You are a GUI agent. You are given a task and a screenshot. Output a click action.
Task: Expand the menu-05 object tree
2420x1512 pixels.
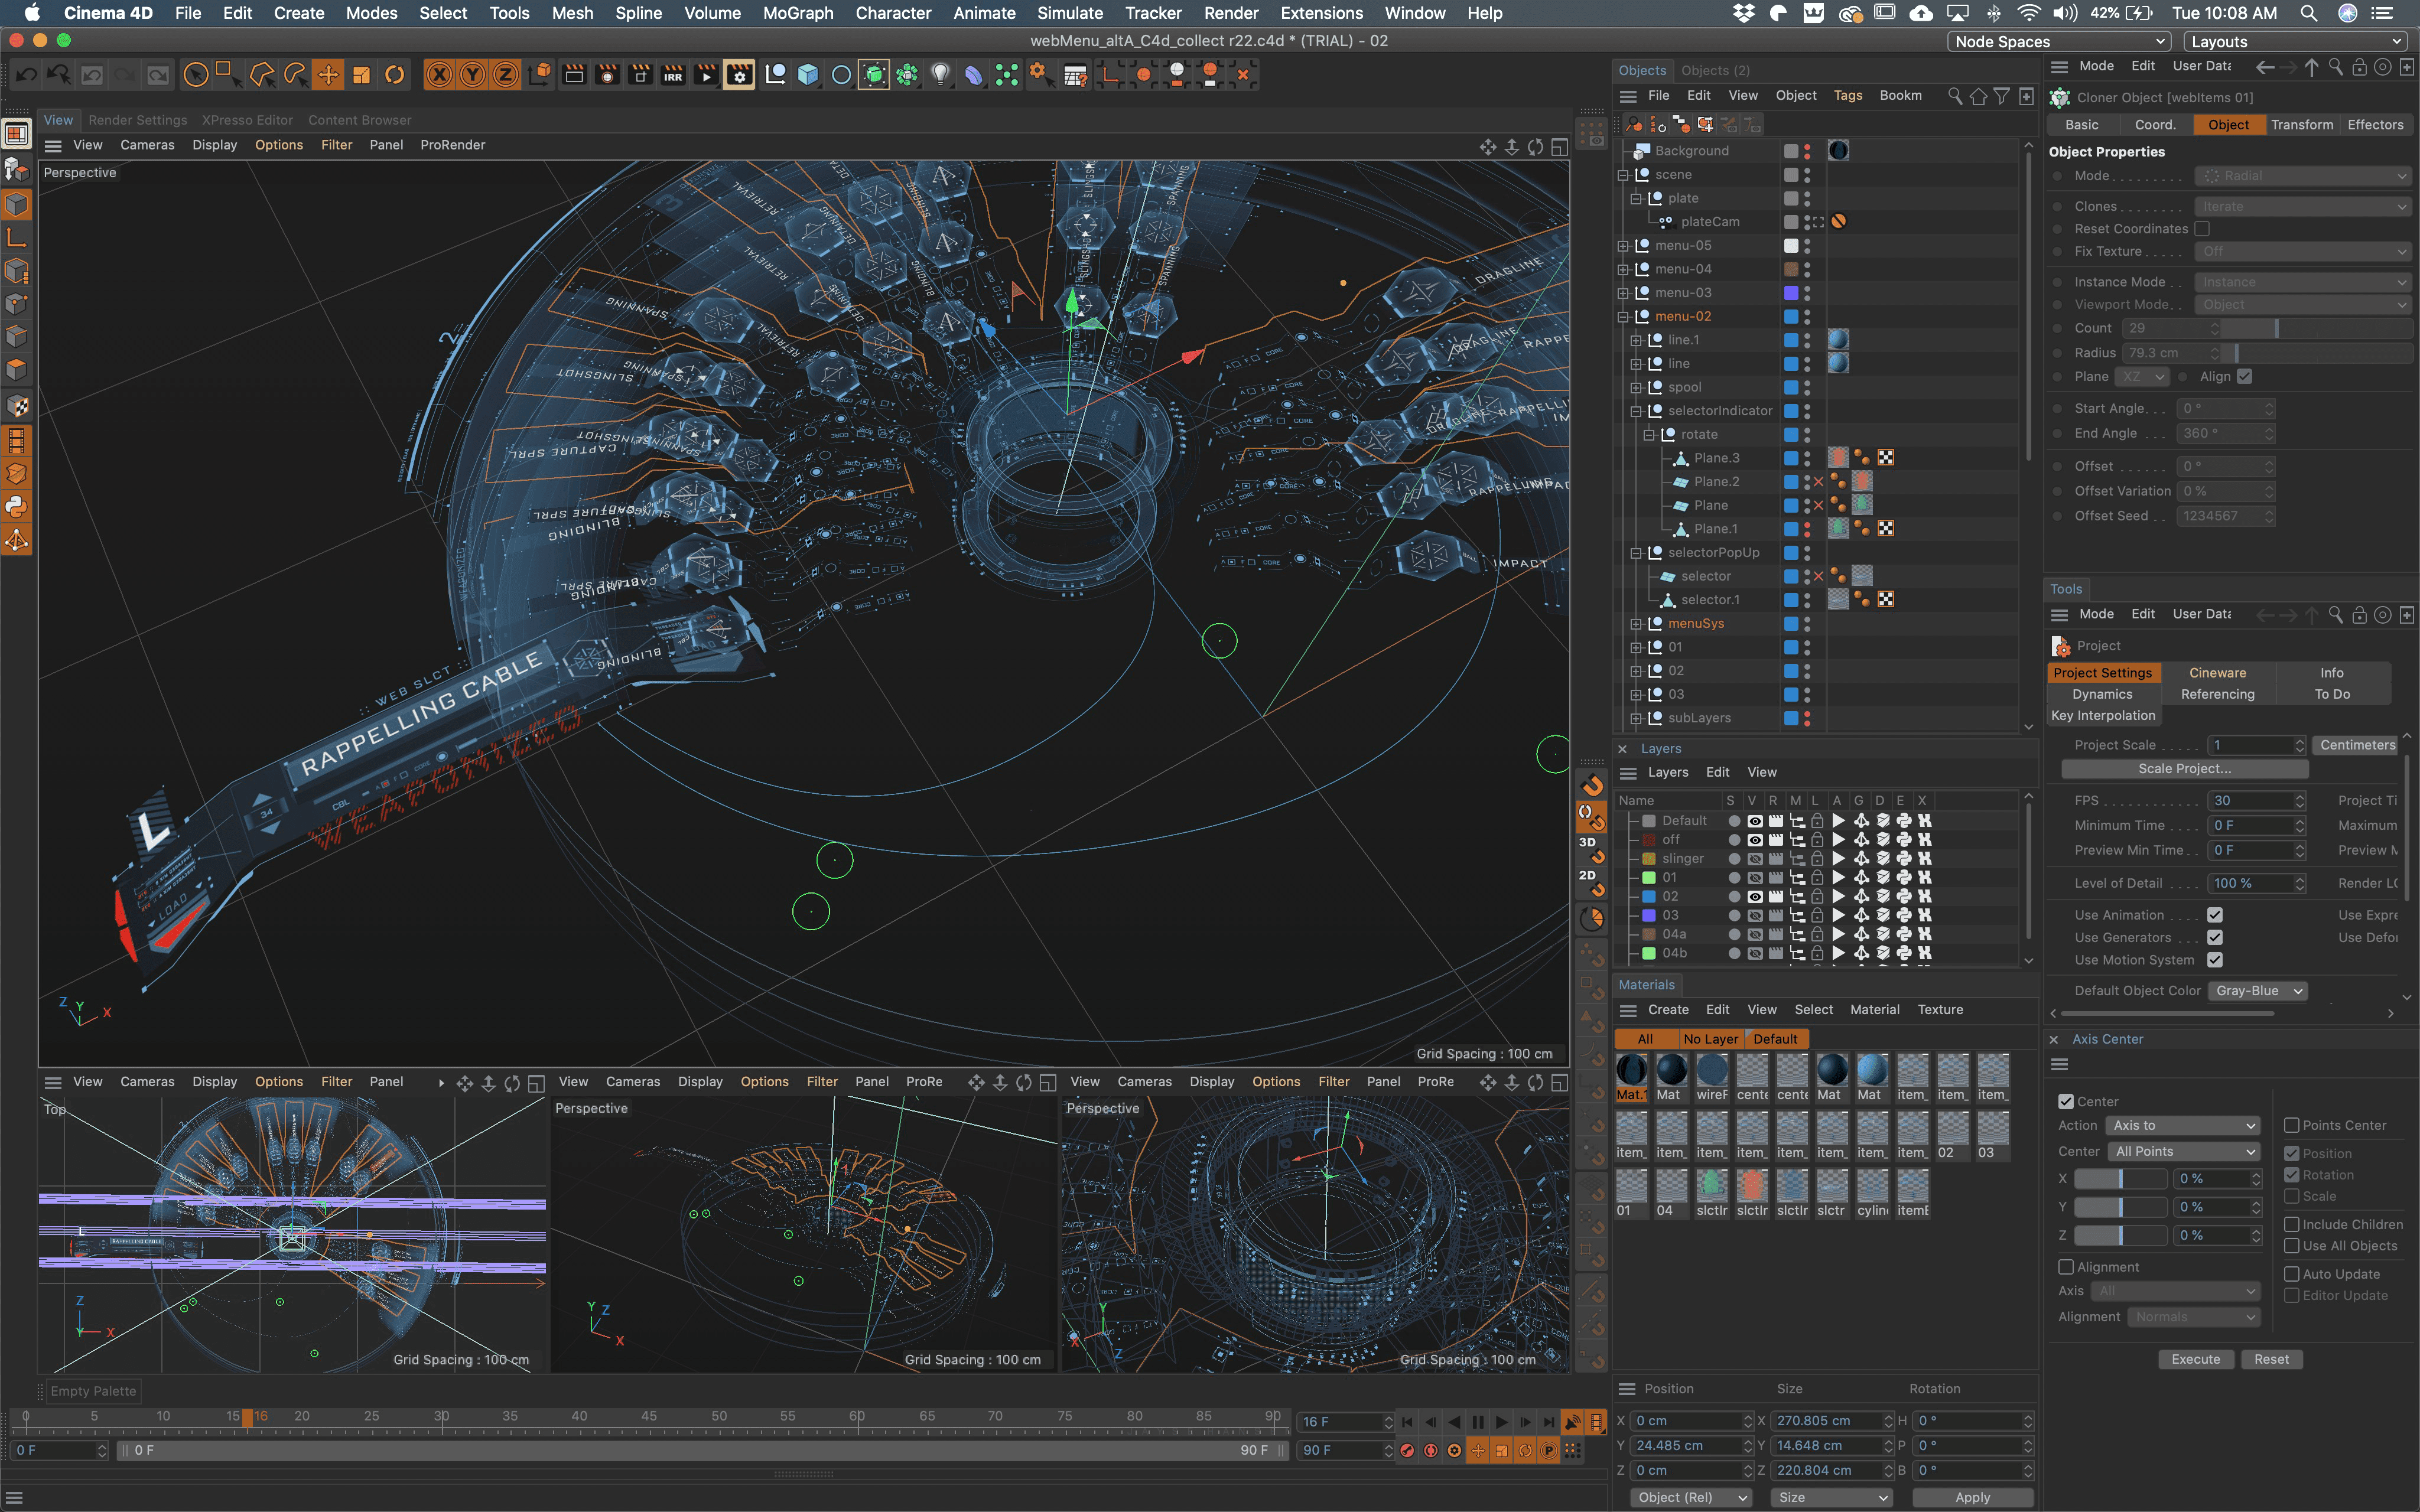(1623, 245)
